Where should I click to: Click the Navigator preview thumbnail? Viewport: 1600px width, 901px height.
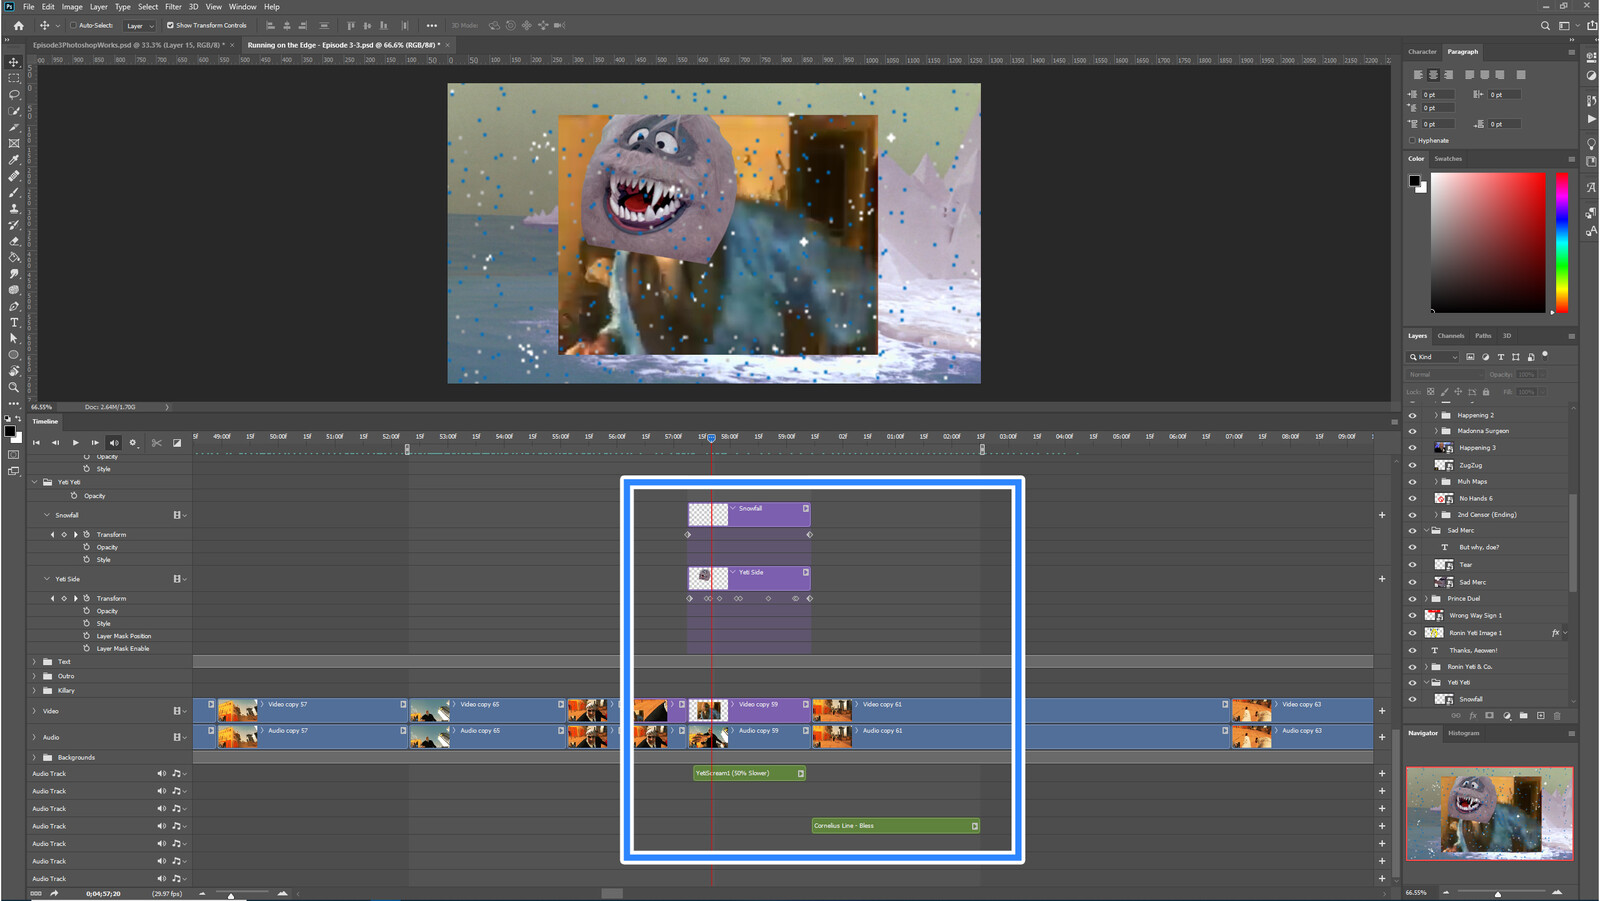[1490, 814]
